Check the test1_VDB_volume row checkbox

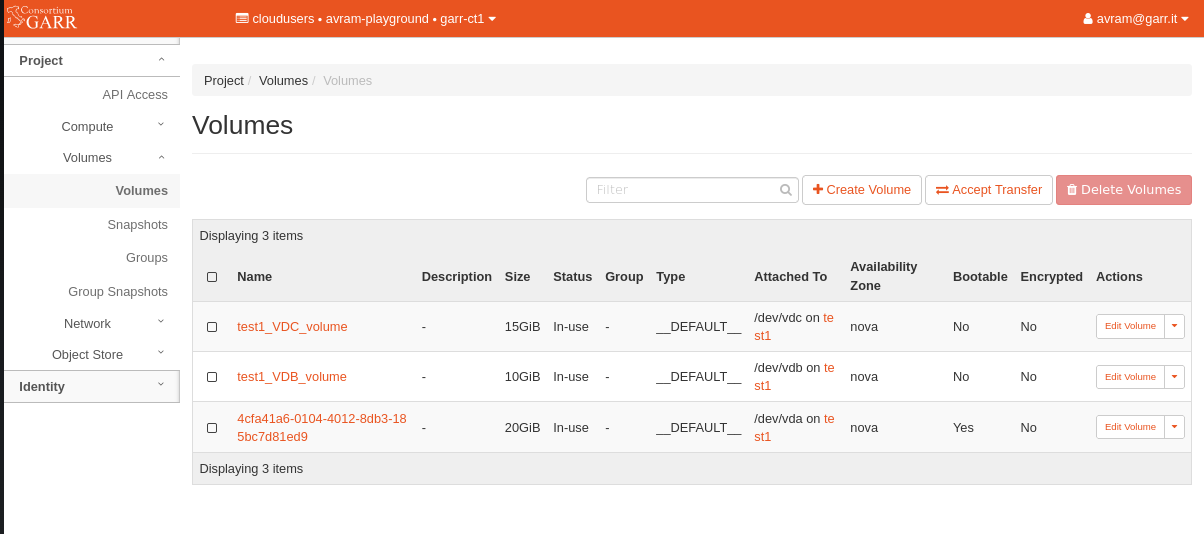(212, 377)
